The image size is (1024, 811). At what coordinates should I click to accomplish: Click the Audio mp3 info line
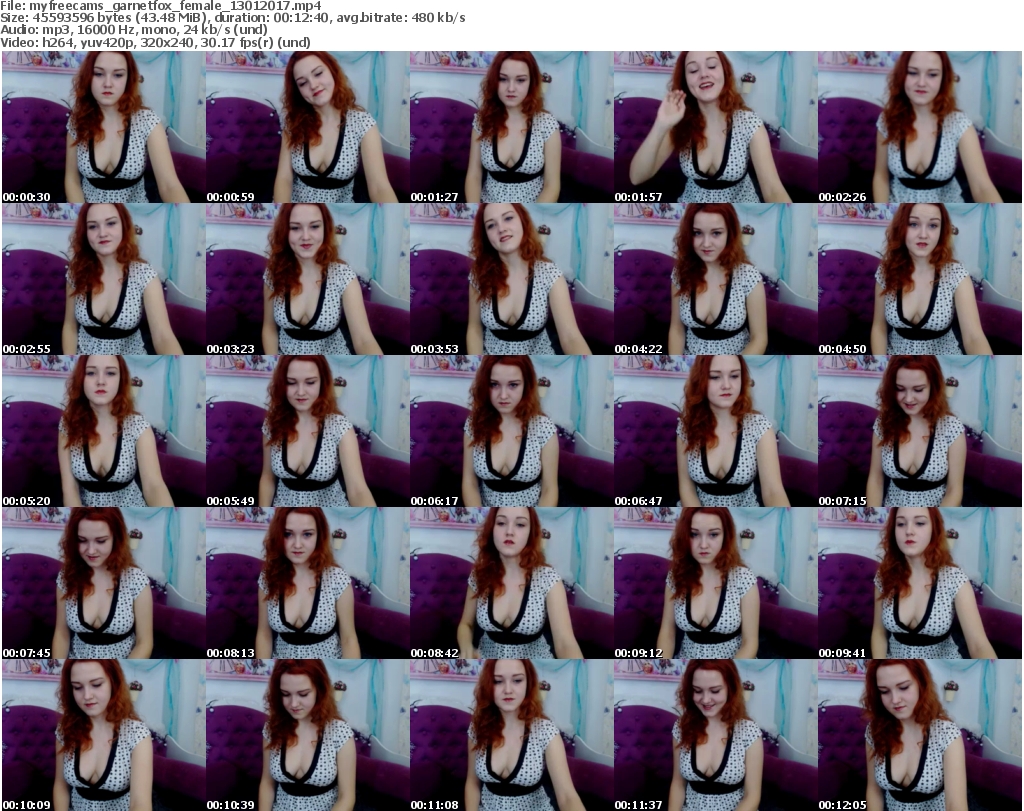pyautogui.click(x=134, y=30)
